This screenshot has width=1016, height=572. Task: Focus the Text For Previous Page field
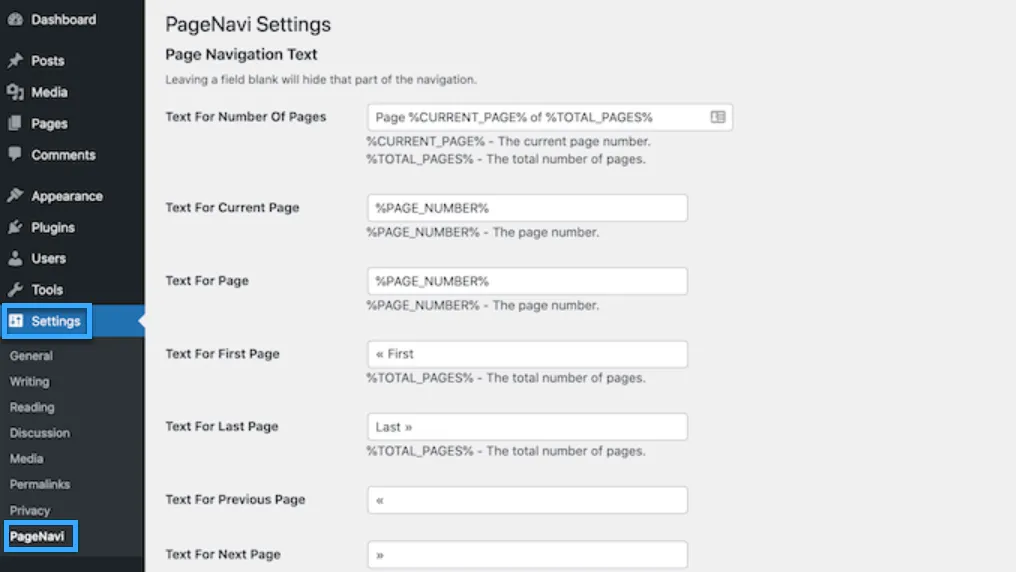click(527, 500)
